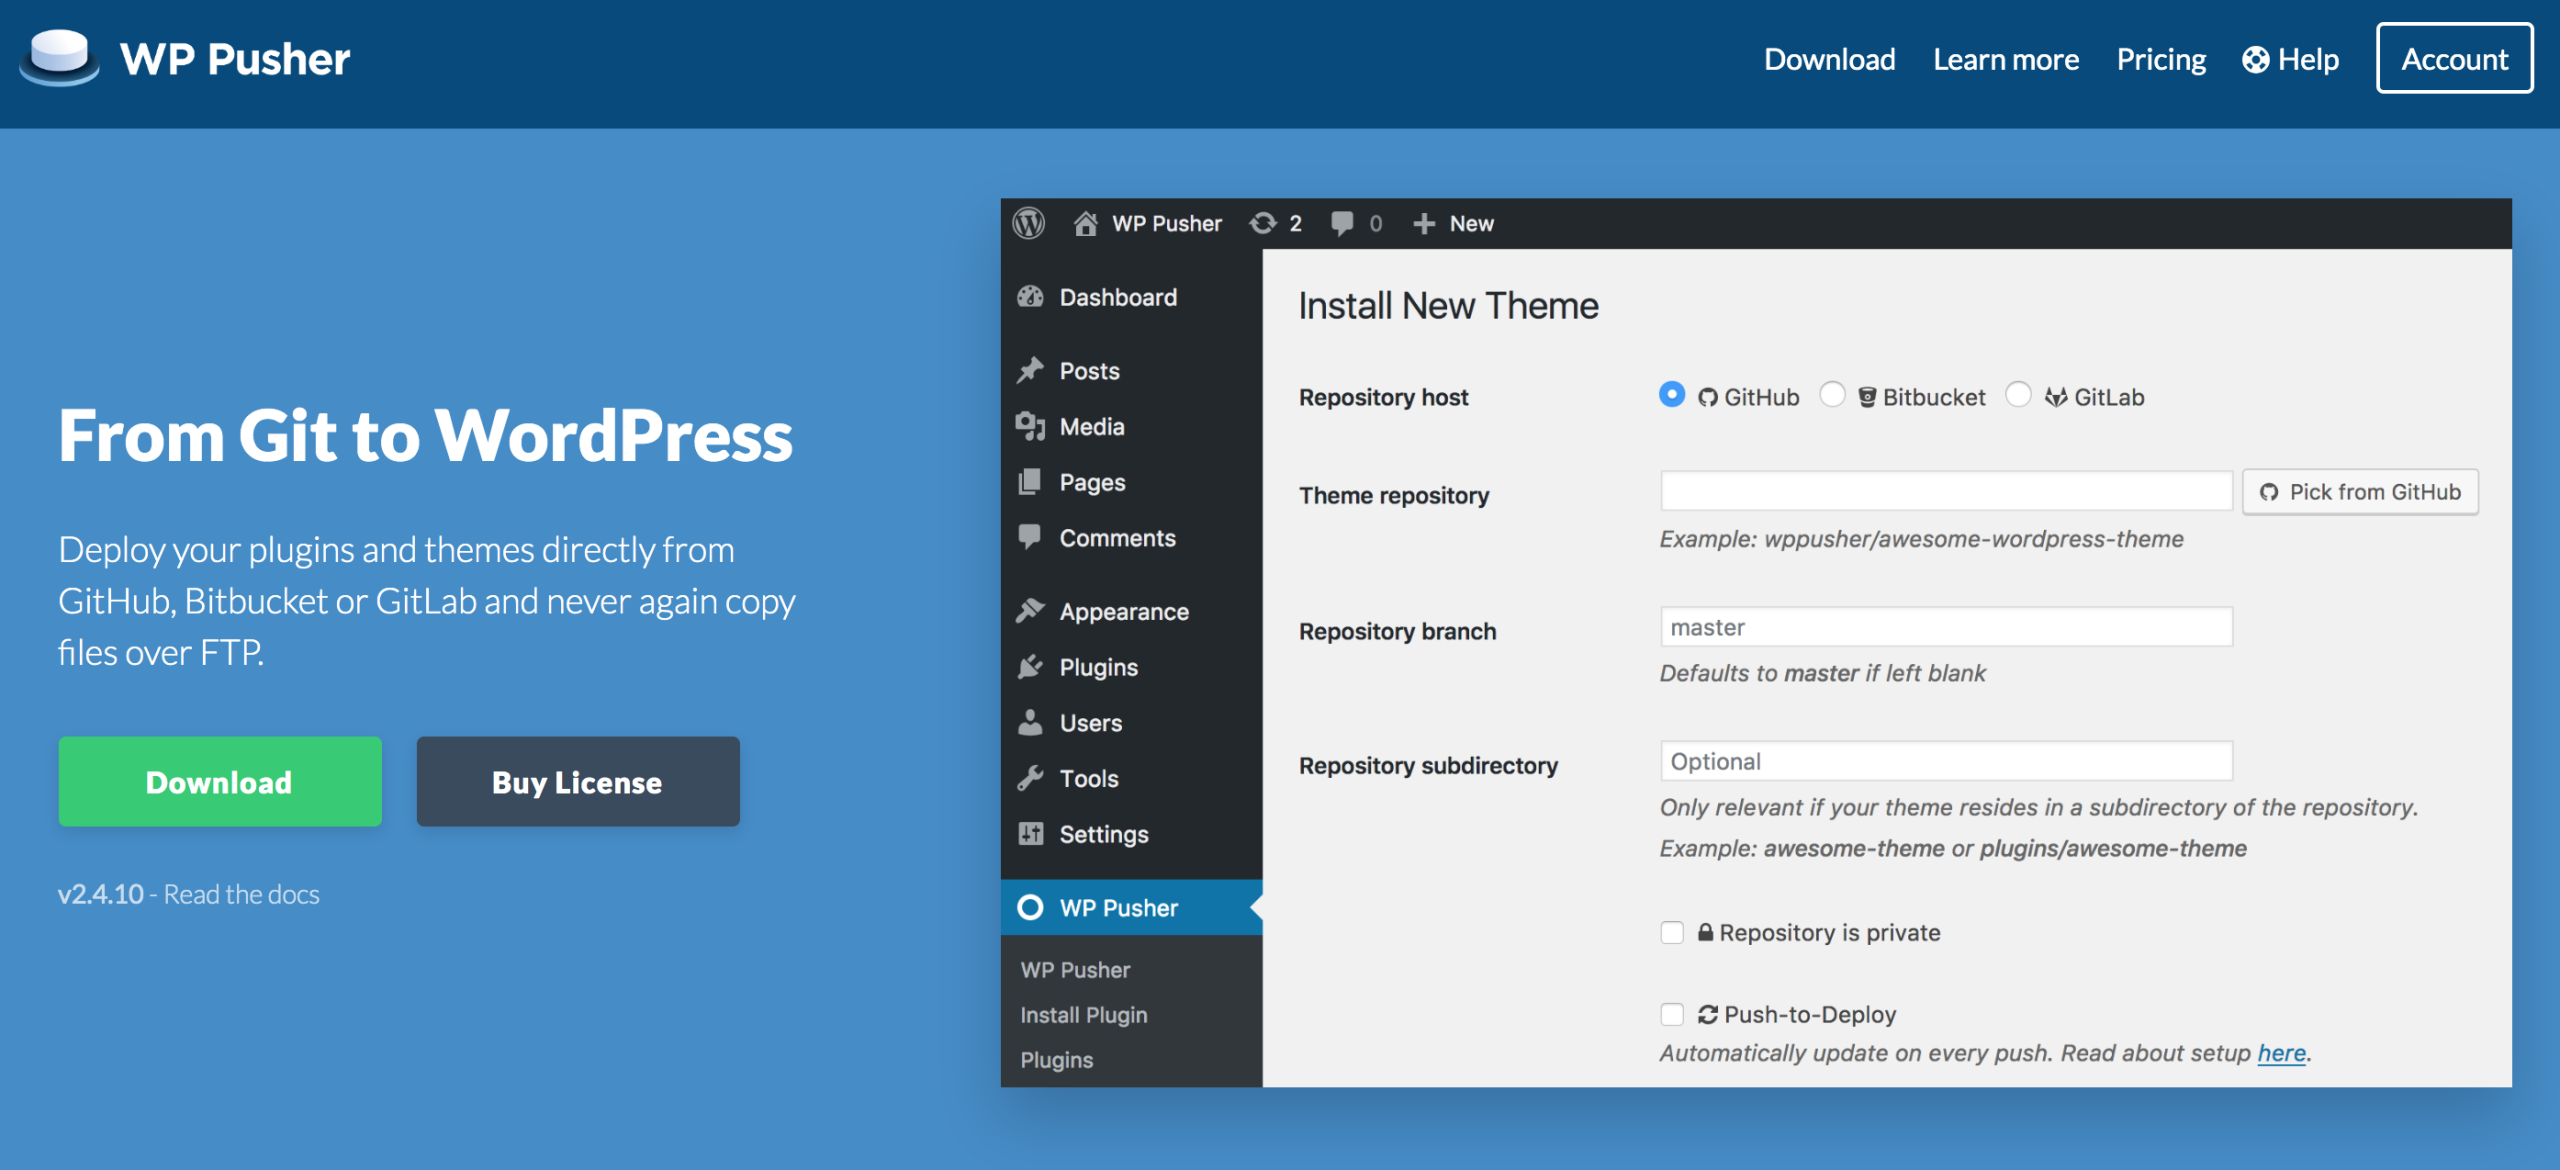Click the green Download button

(x=220, y=782)
